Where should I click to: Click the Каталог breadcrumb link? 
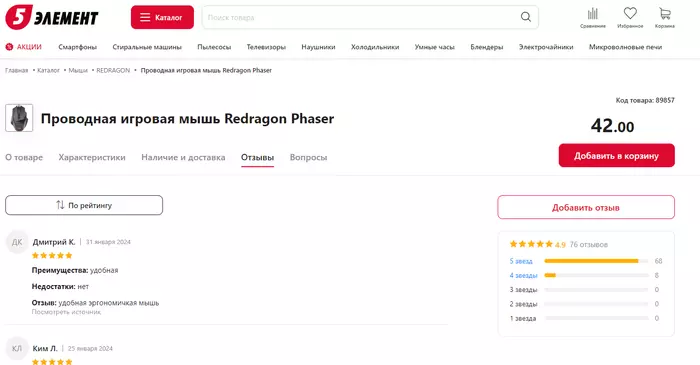click(48, 70)
